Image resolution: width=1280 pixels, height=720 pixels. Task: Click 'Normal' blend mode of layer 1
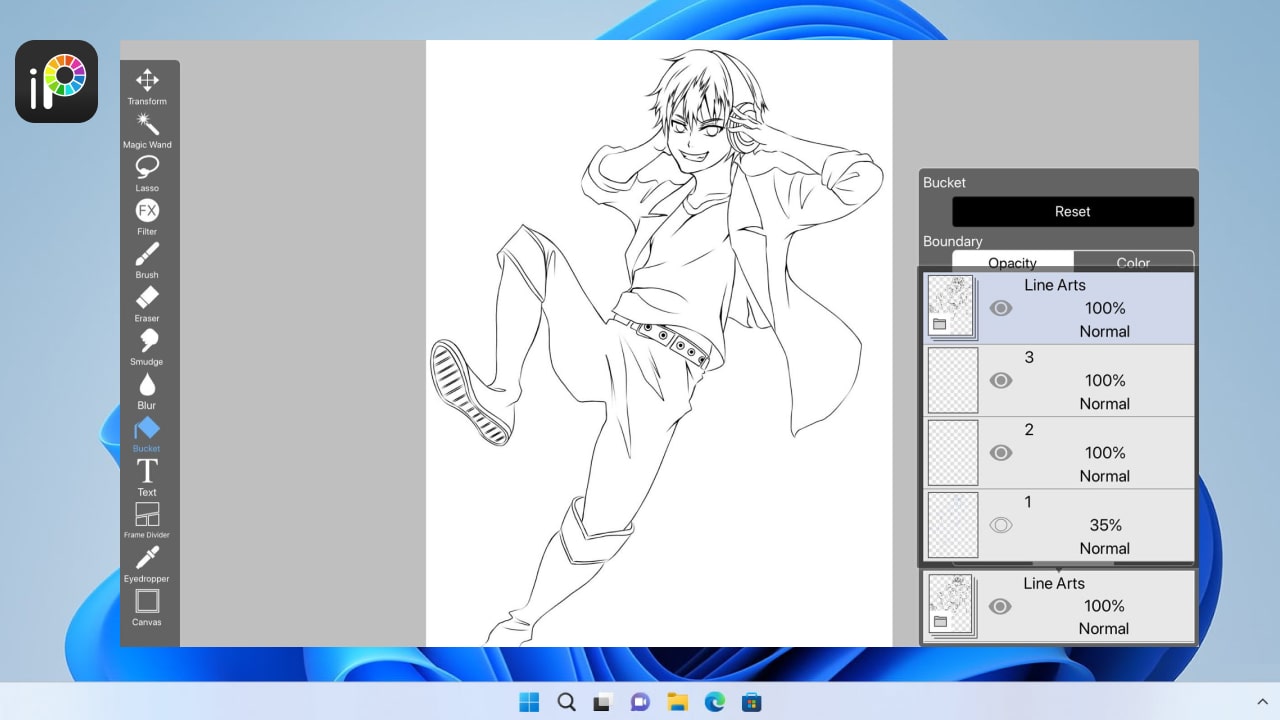1105,548
